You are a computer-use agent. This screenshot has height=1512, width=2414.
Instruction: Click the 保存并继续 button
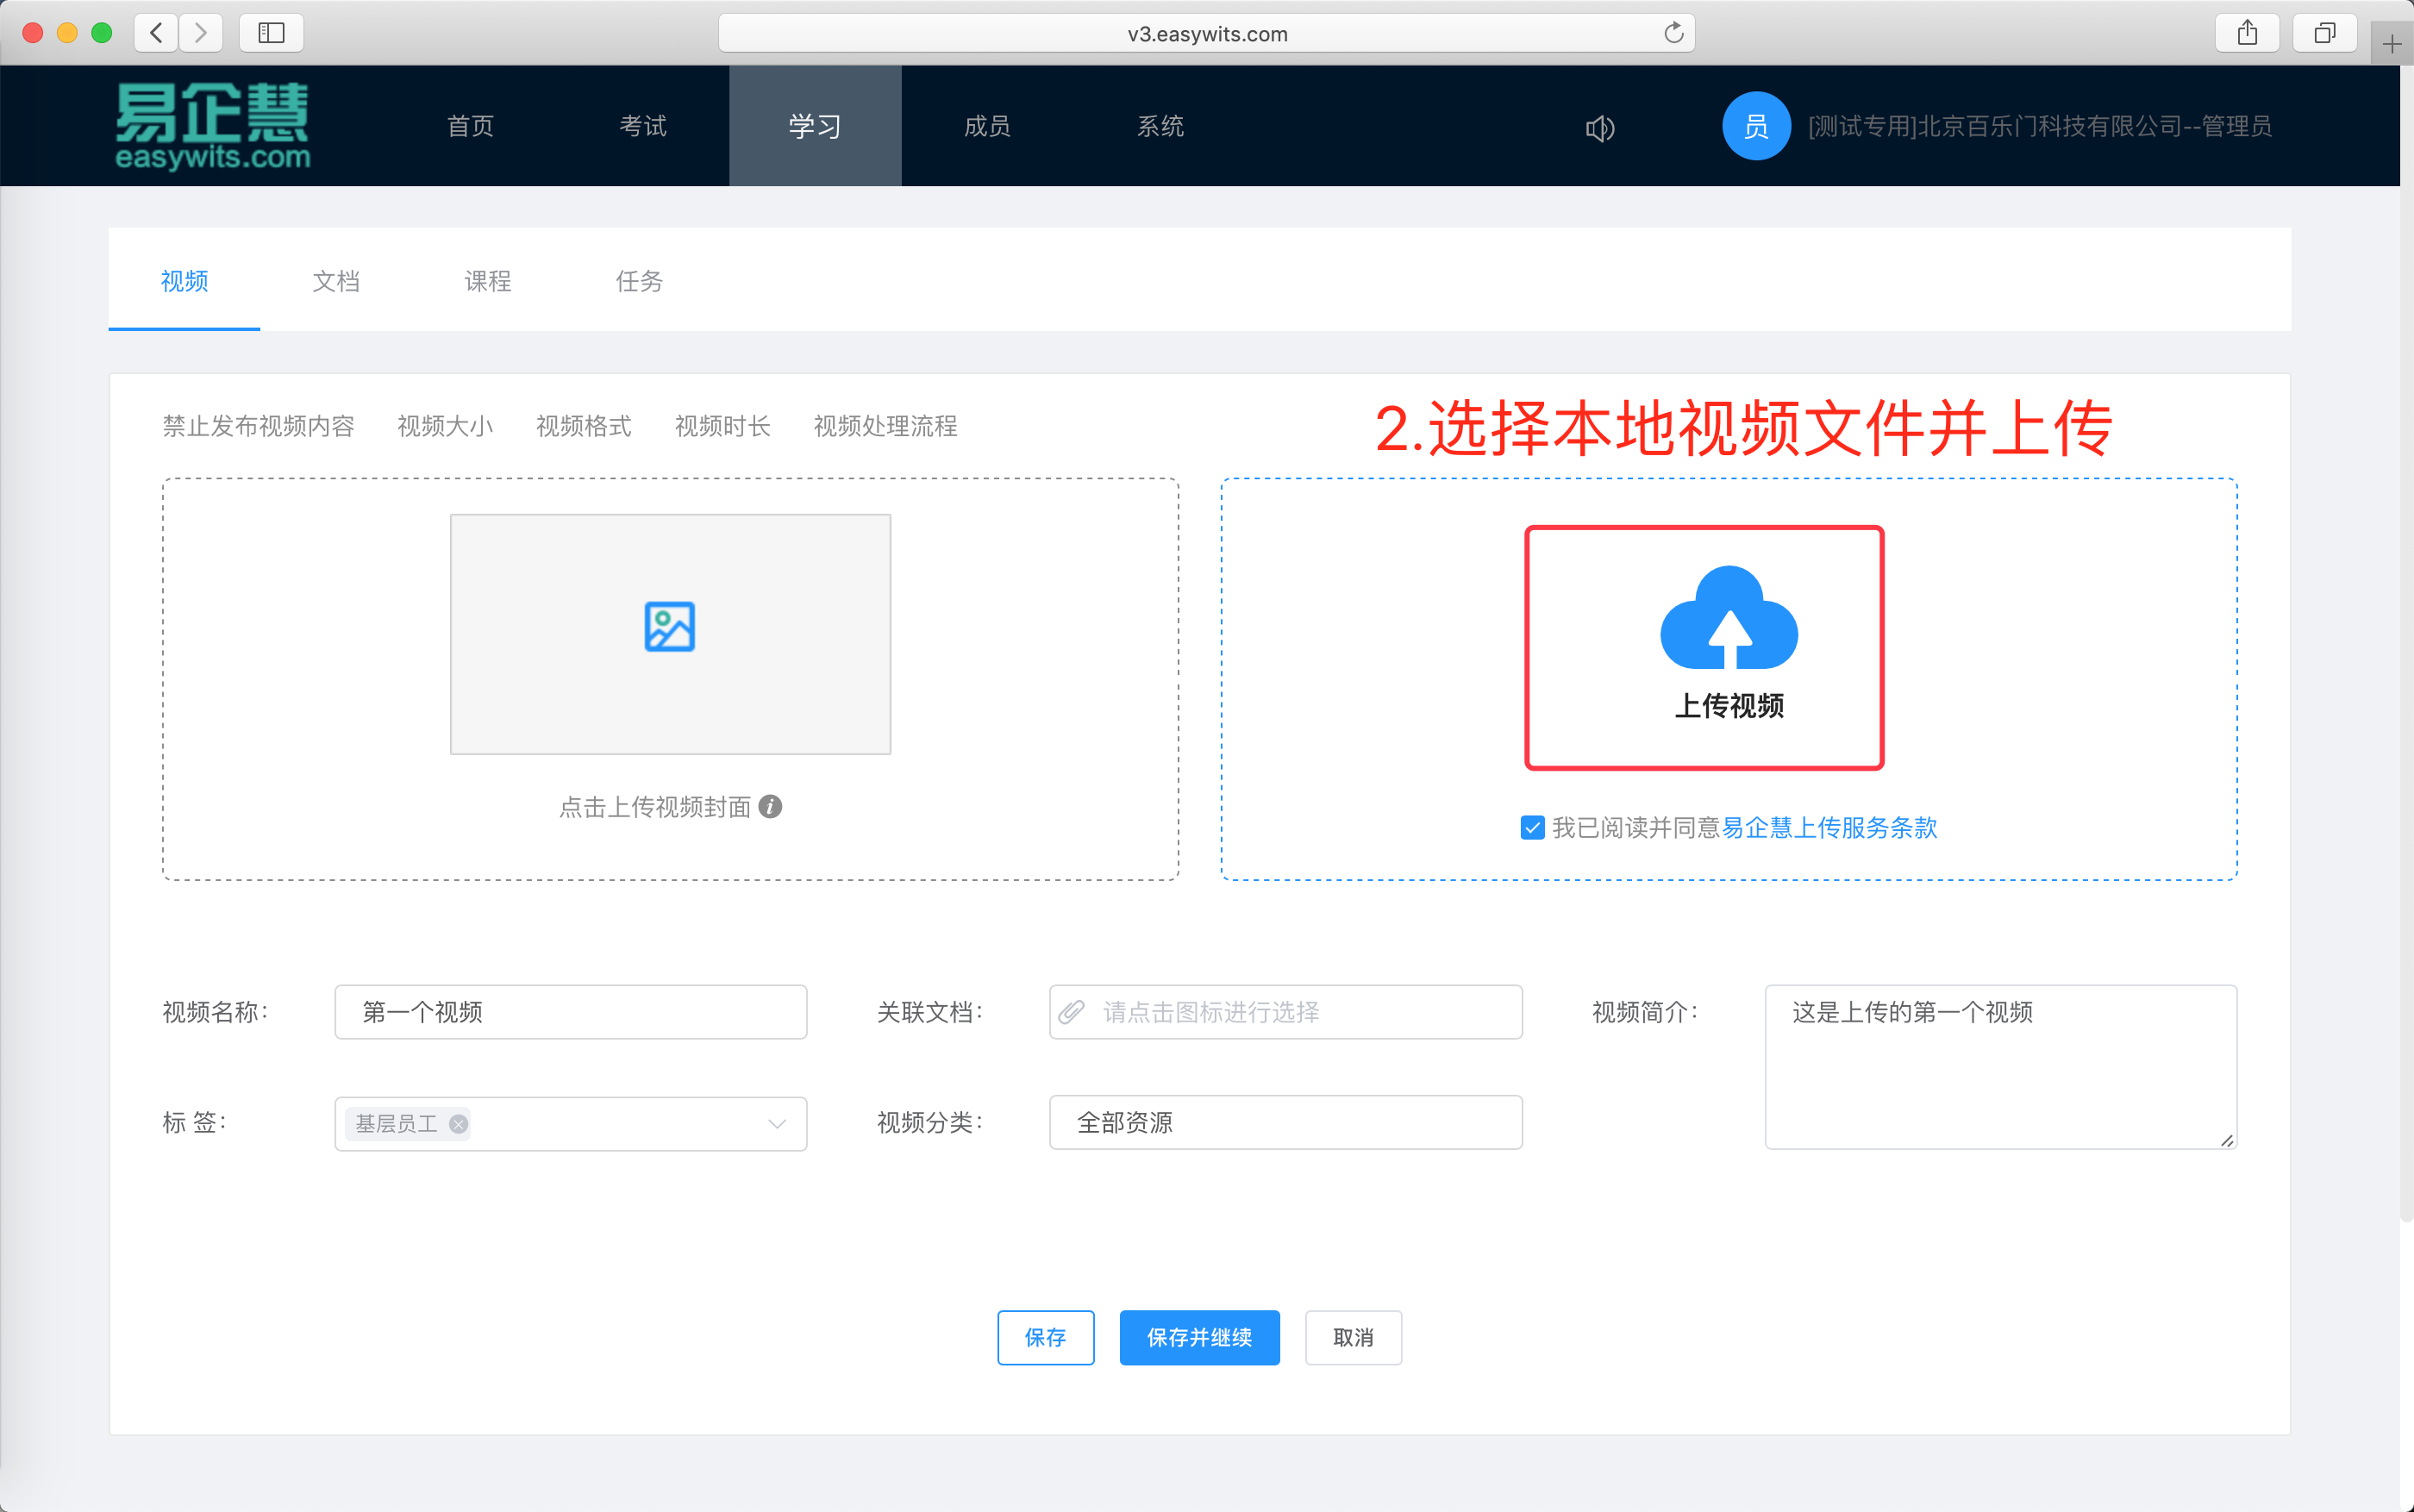click(1199, 1337)
